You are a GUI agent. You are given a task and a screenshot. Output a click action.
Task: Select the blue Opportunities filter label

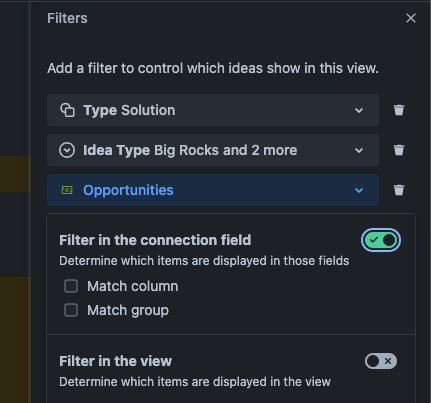click(128, 190)
